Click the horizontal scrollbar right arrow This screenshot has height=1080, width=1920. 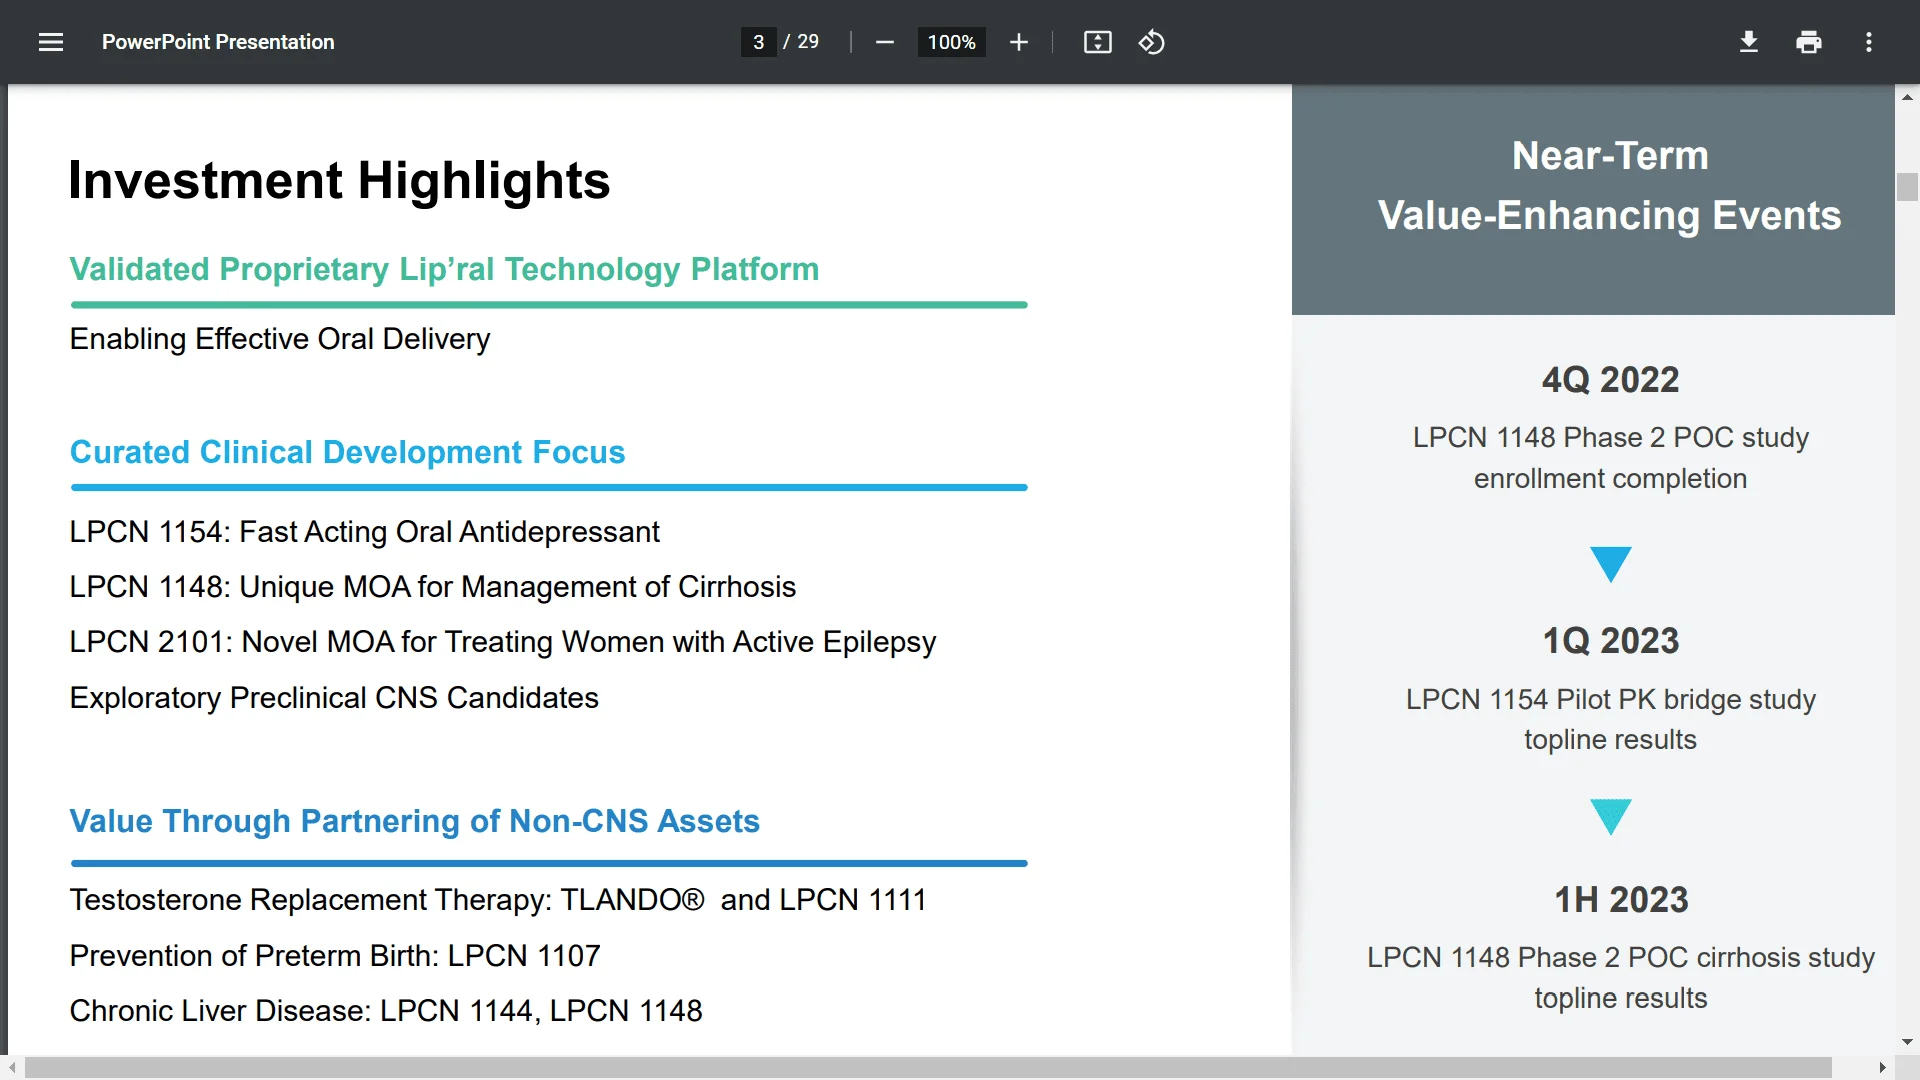pos(1882,1068)
